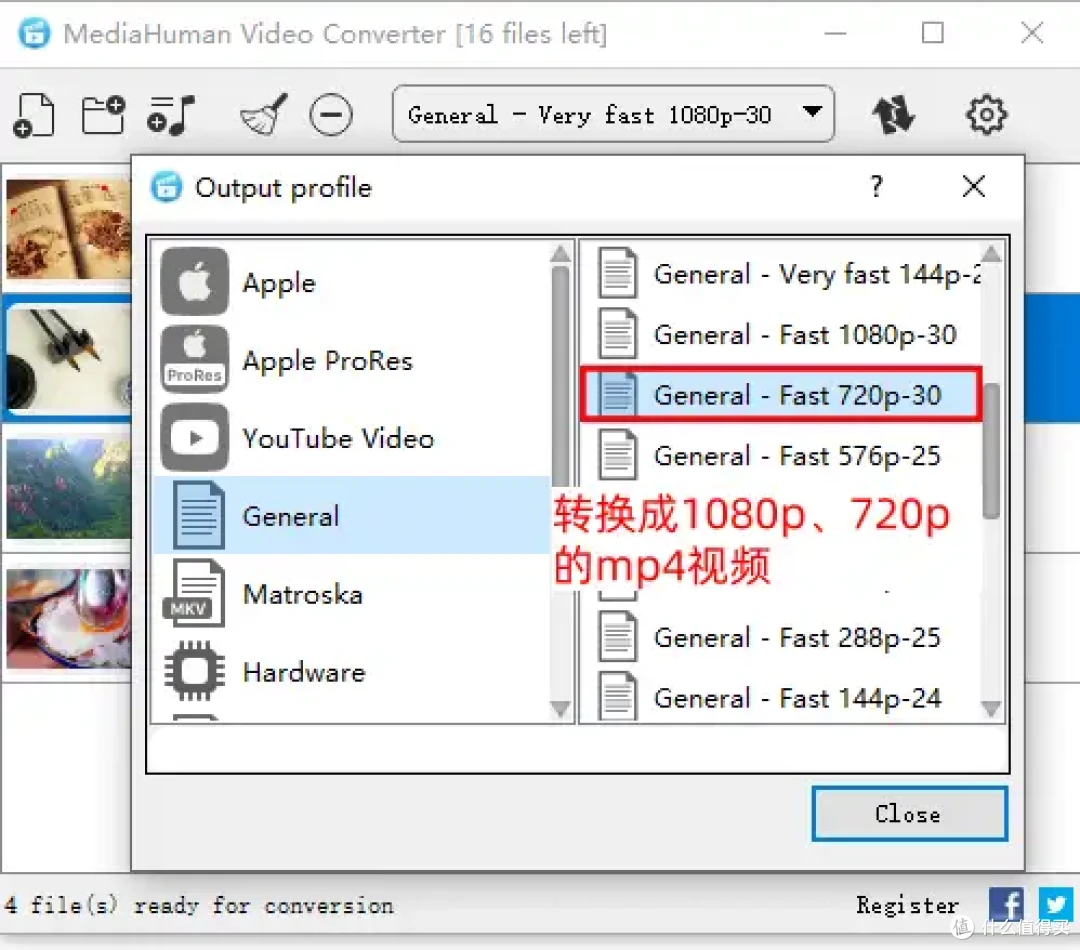Select the tea bowl video thumbnail
The image size is (1080, 950).
tap(69, 618)
